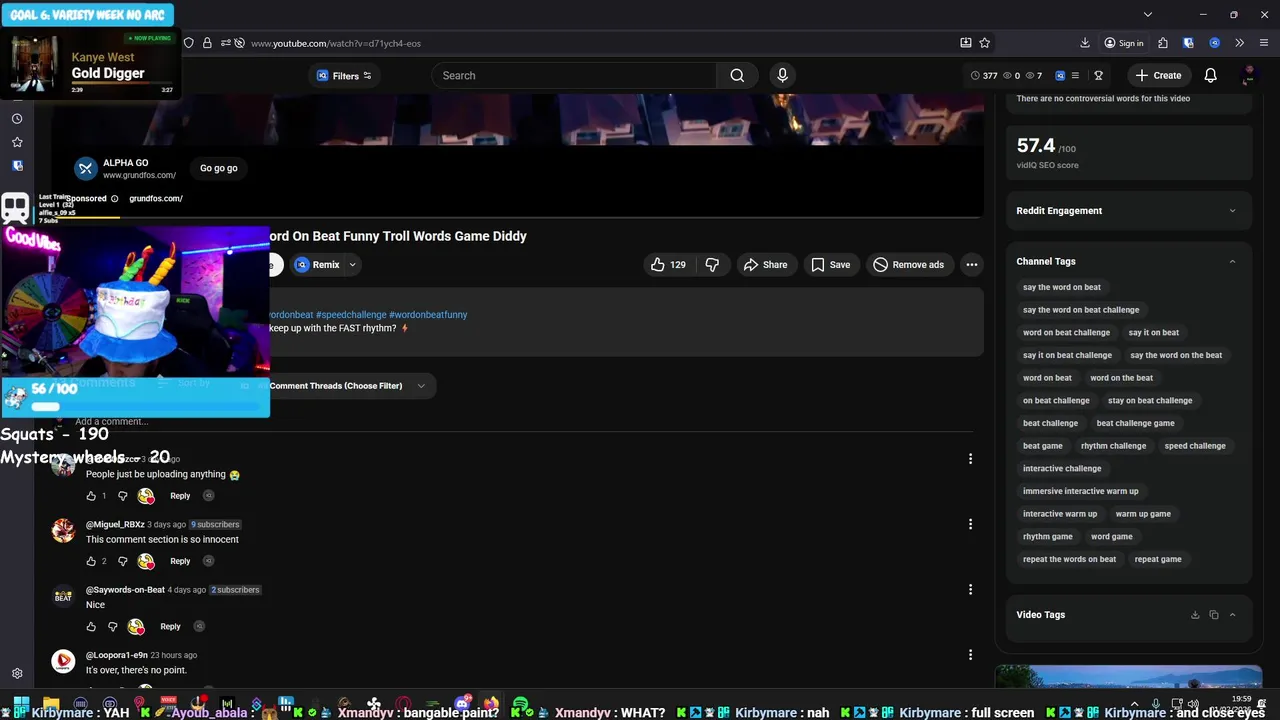
Task: Open the @Miguel_RBXz channel link
Action: (115, 524)
